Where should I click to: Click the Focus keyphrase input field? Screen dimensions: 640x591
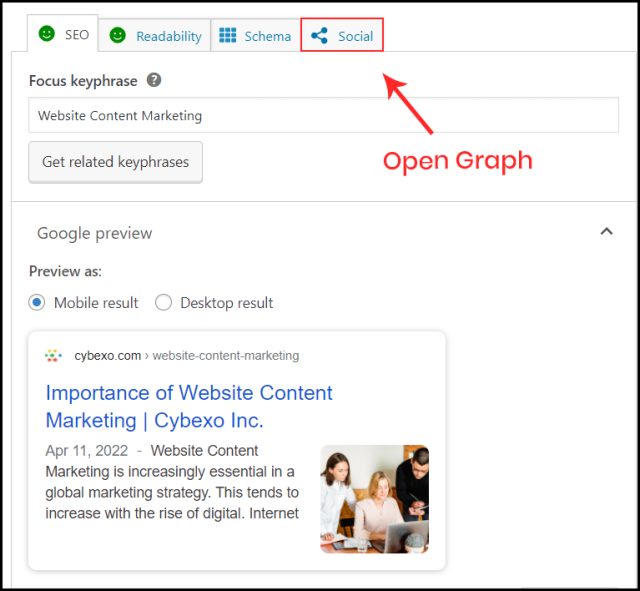point(323,115)
